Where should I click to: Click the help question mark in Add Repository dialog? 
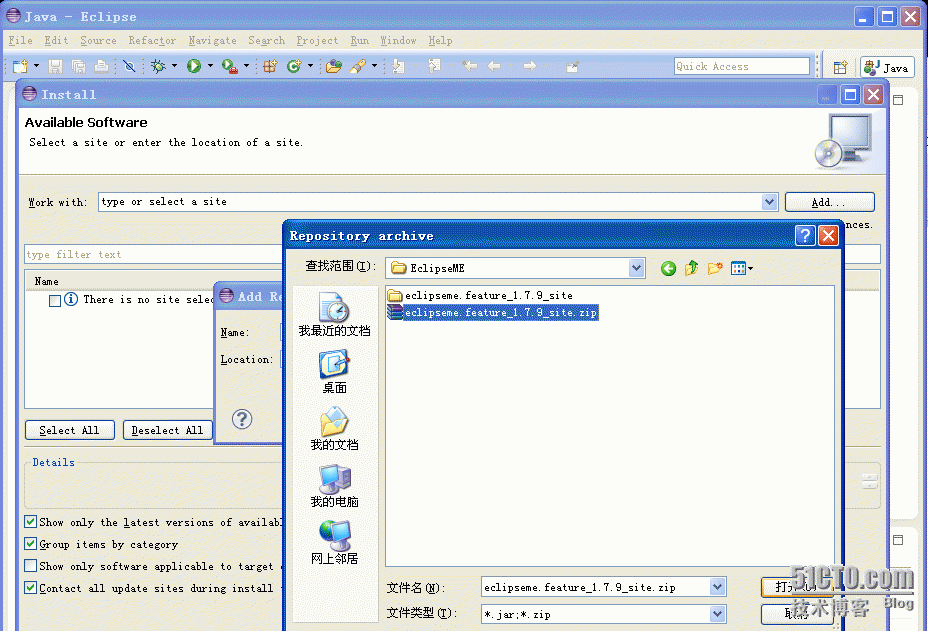[242, 419]
